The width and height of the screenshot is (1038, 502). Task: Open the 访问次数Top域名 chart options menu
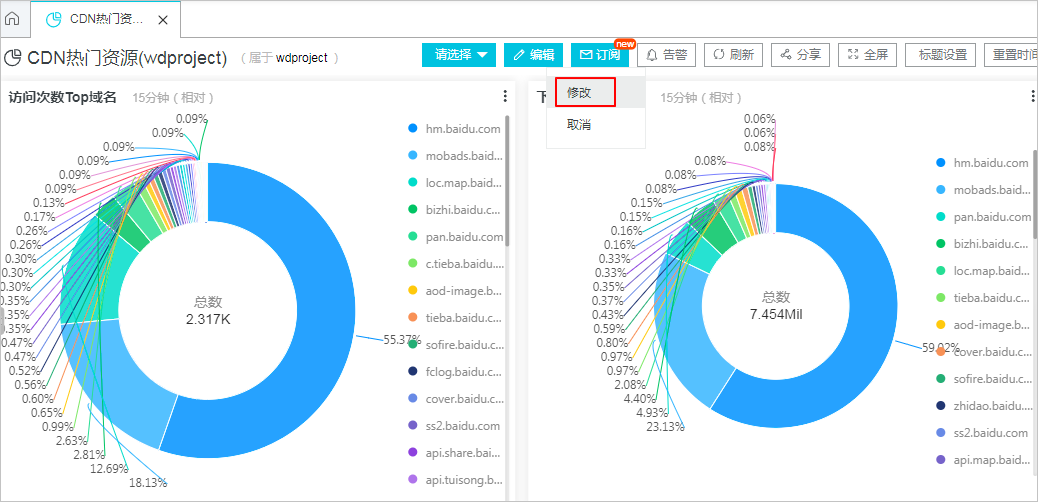point(505,97)
